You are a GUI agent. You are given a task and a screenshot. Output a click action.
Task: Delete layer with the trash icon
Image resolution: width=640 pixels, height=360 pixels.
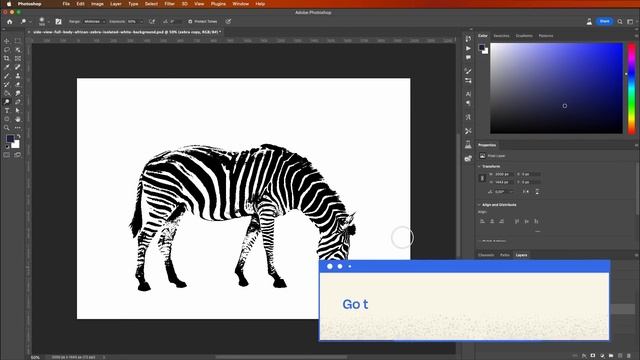[x=629, y=356]
